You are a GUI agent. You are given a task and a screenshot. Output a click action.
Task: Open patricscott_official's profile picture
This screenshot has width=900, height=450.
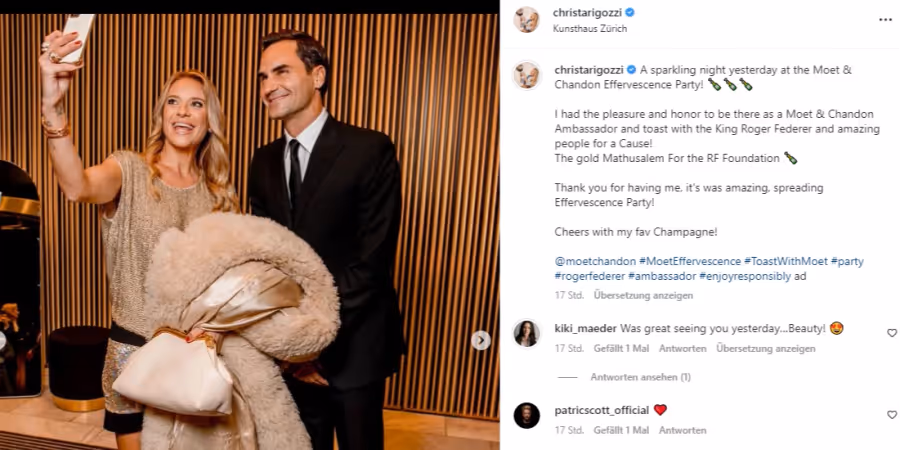[x=526, y=416]
